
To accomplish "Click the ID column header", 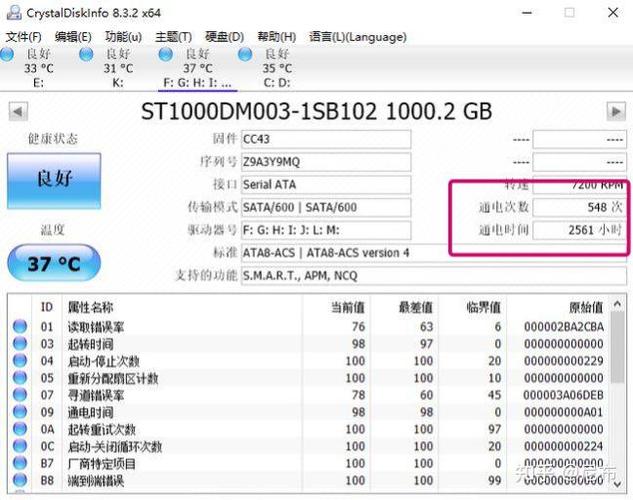I will [47, 307].
